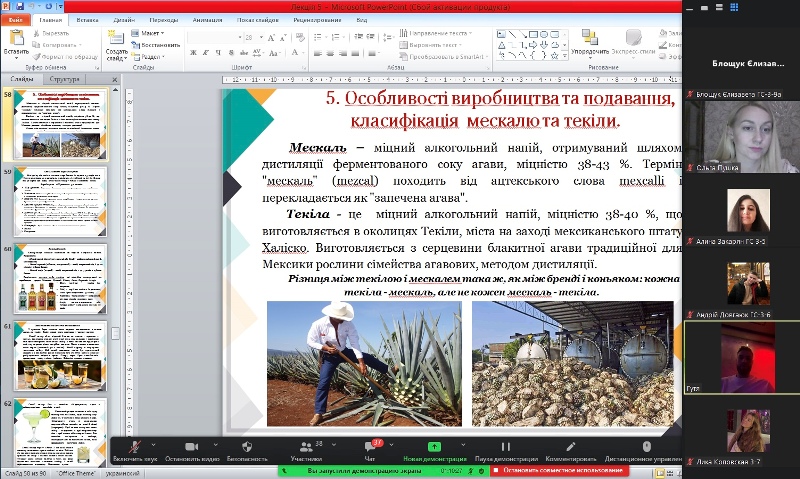Open Zoom Participants (Участники) panel

(x=306, y=446)
